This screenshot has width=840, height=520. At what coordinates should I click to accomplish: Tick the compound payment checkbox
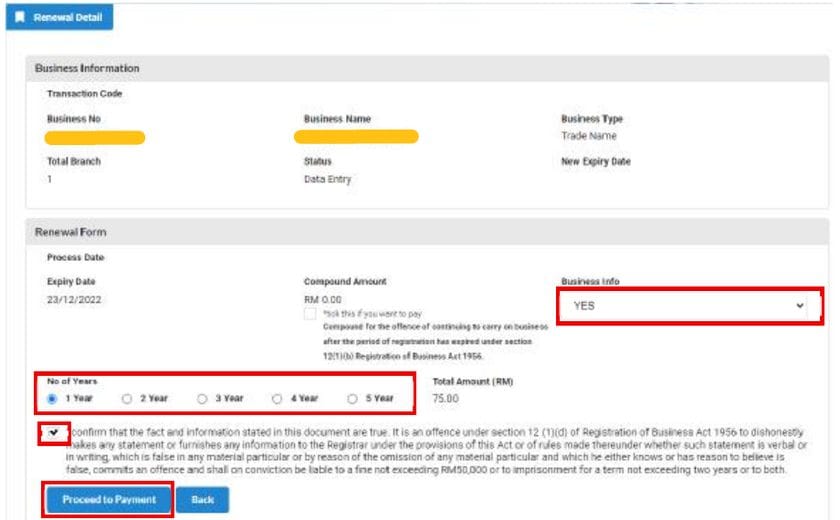click(x=310, y=314)
